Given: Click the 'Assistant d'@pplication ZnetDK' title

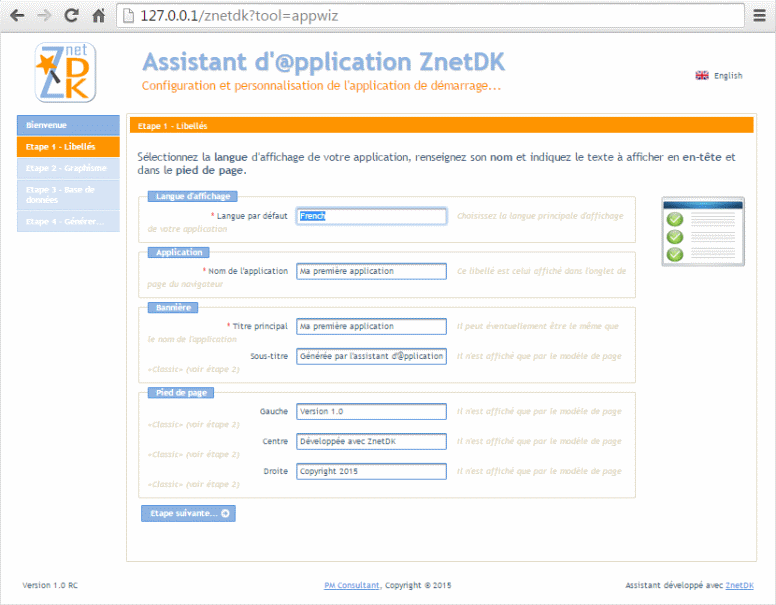Looking at the screenshot, I should [324, 62].
